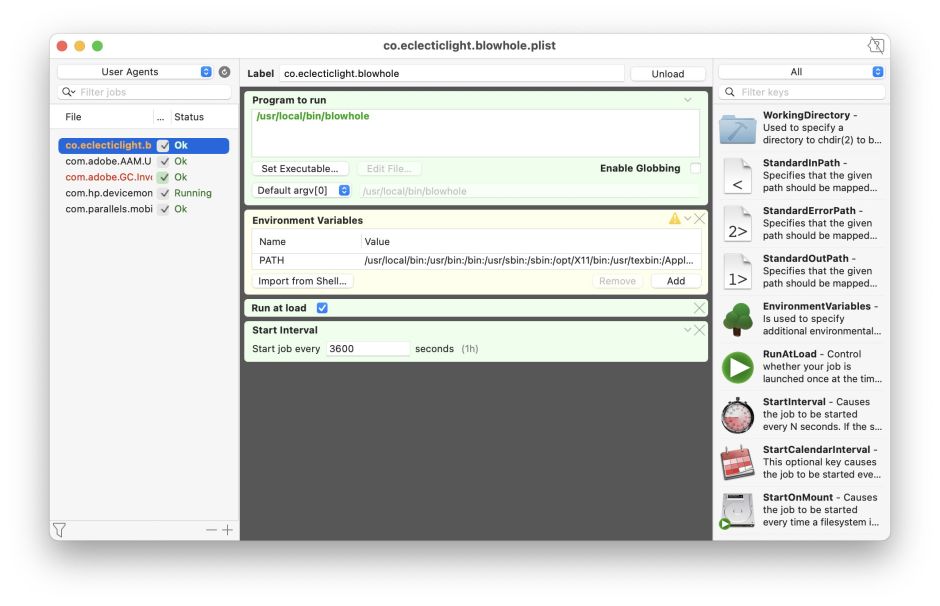
Task: Toggle the Run at load checkbox
Action: 322,308
